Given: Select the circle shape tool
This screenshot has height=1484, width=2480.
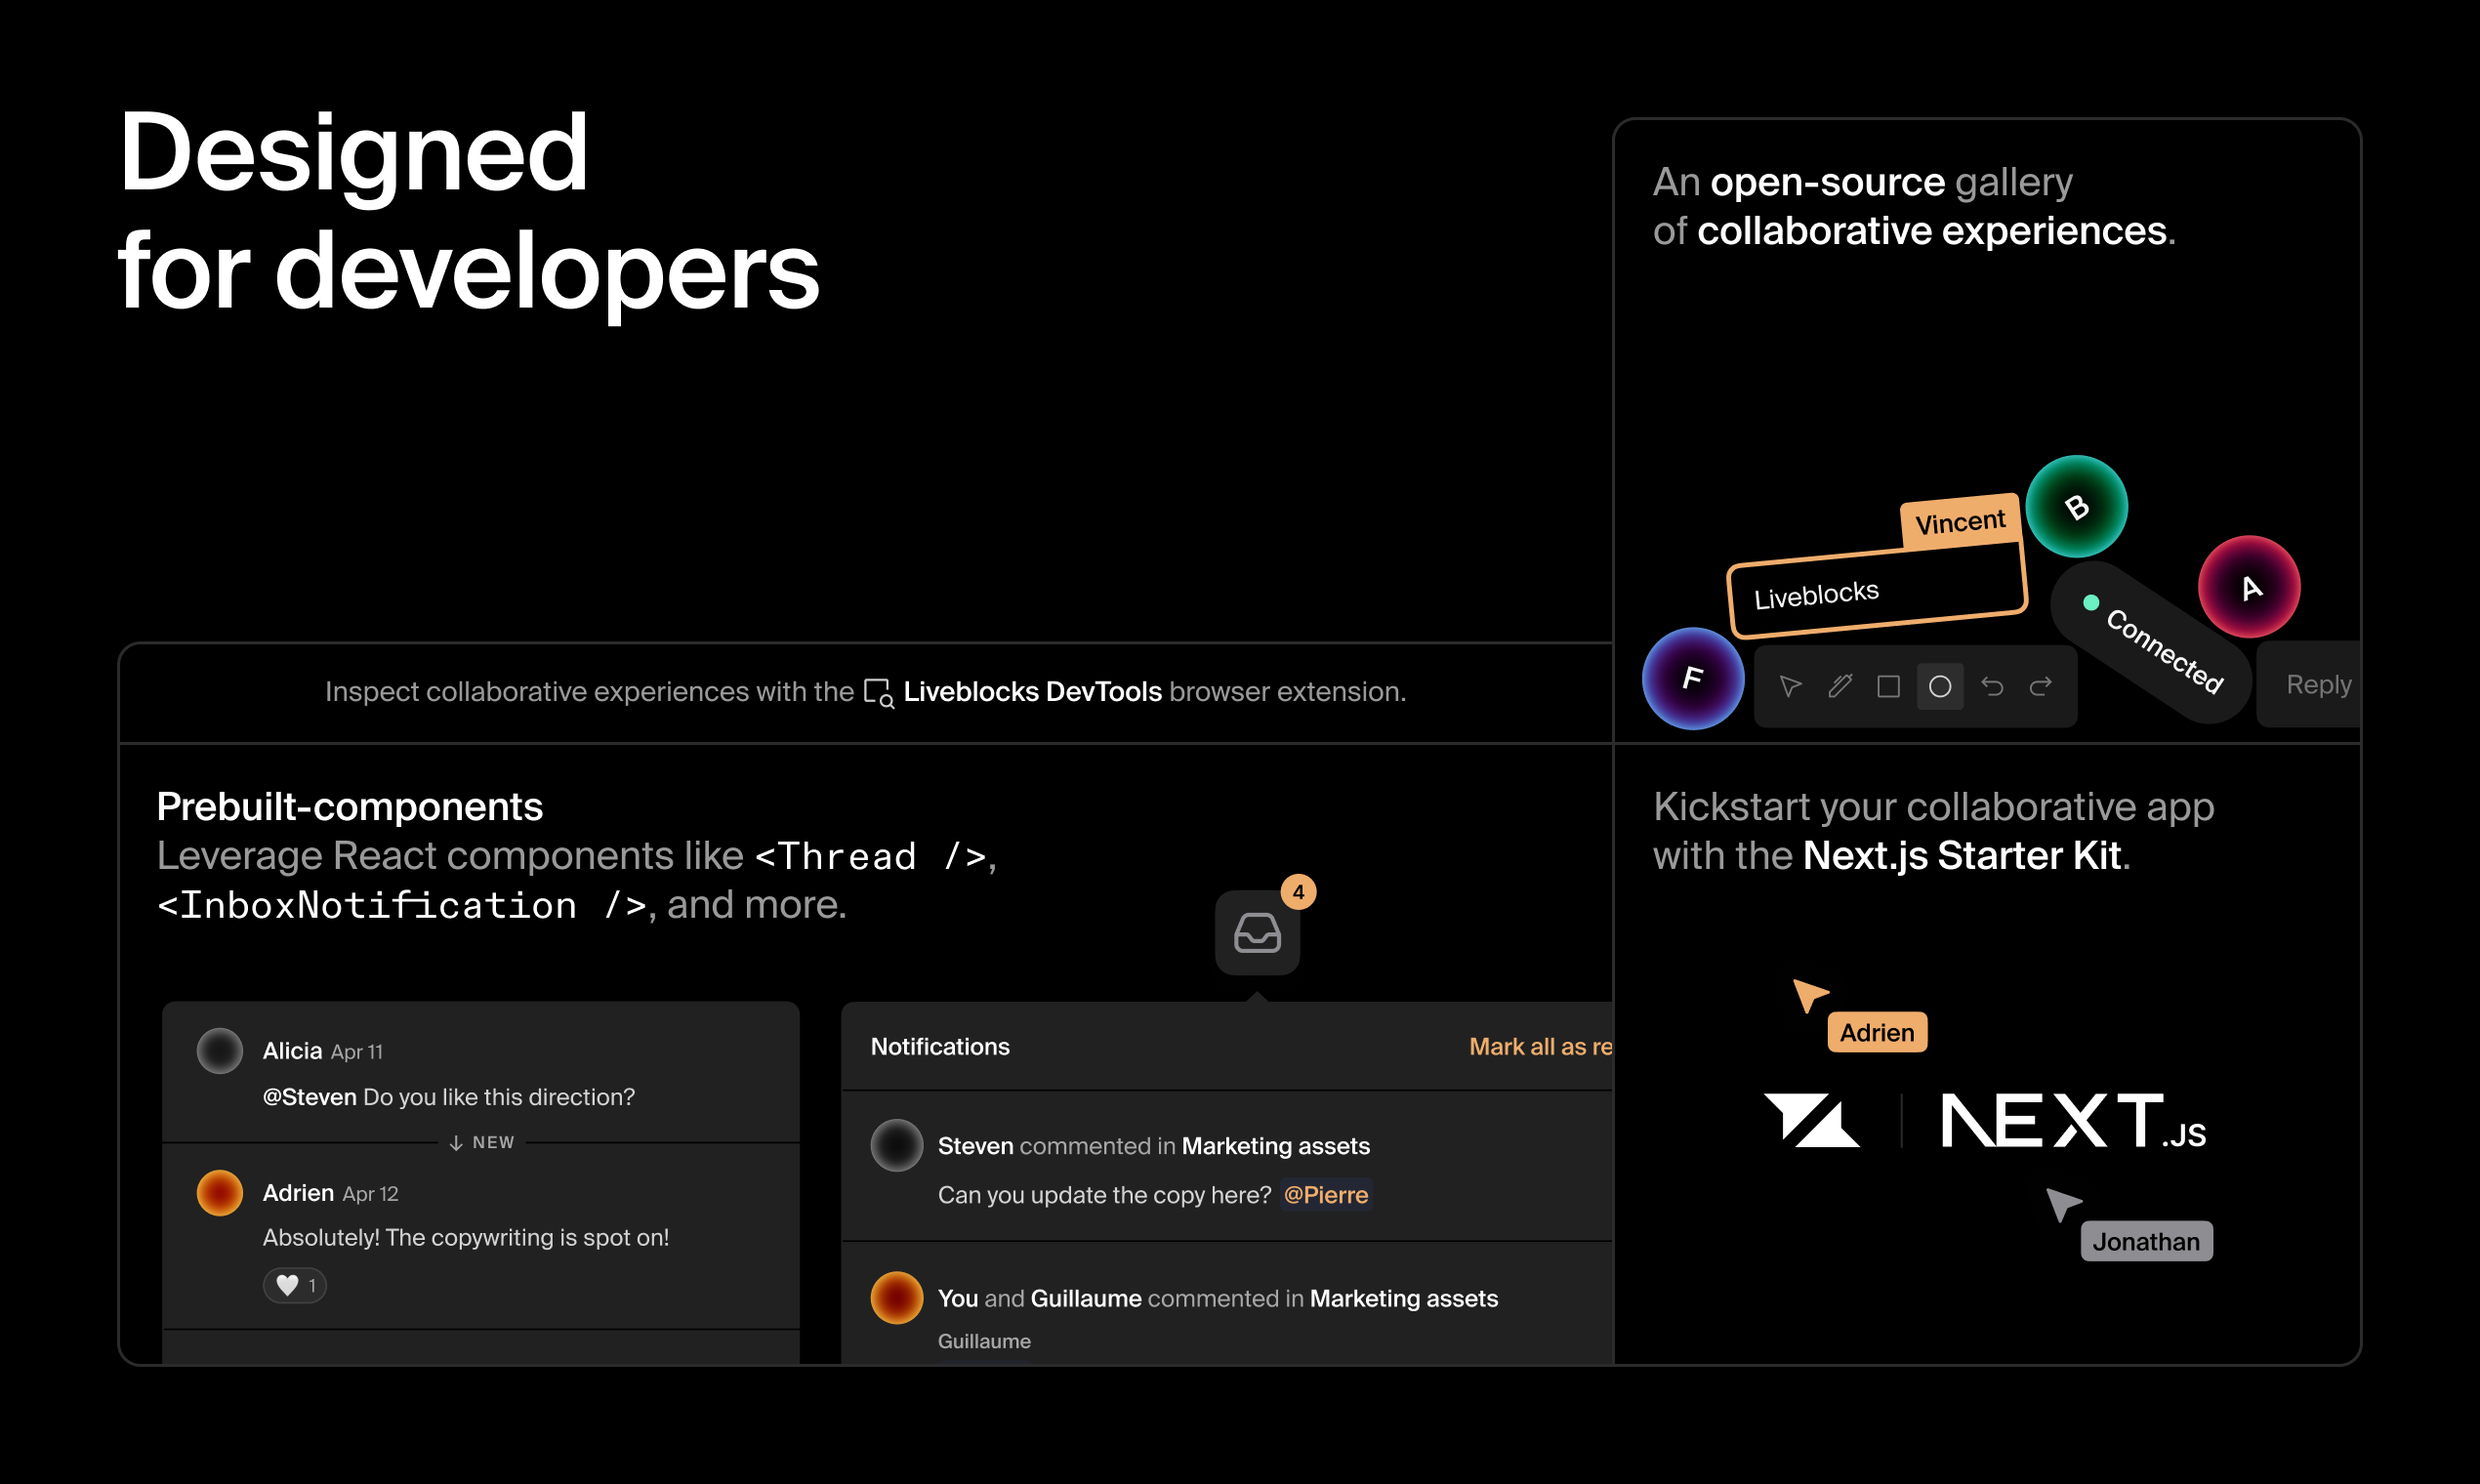Looking at the screenshot, I should tap(1940, 686).
